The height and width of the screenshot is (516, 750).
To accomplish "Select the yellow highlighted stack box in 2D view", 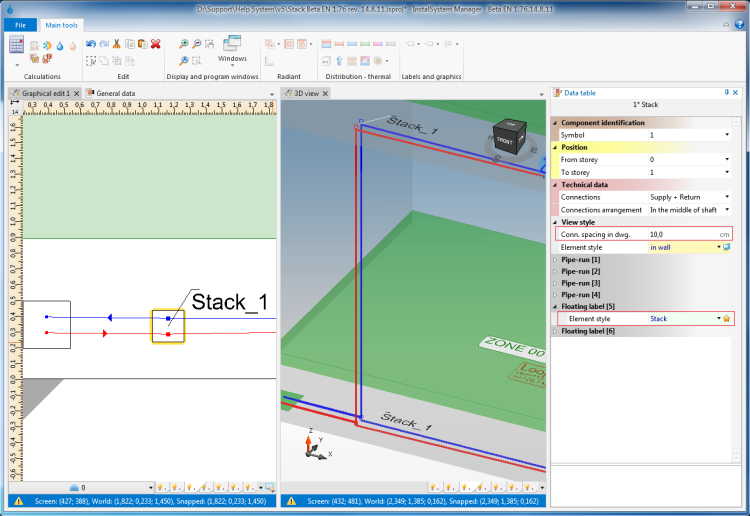I will click(x=168, y=327).
